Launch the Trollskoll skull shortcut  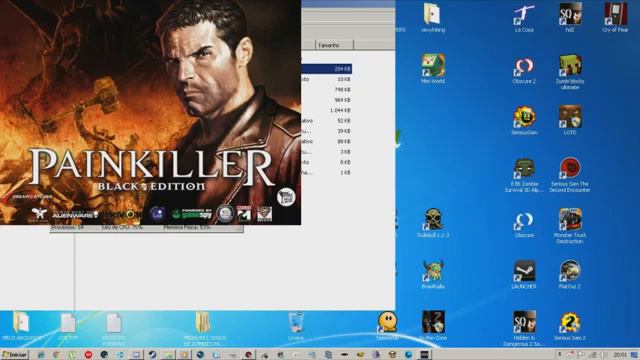(x=433, y=223)
